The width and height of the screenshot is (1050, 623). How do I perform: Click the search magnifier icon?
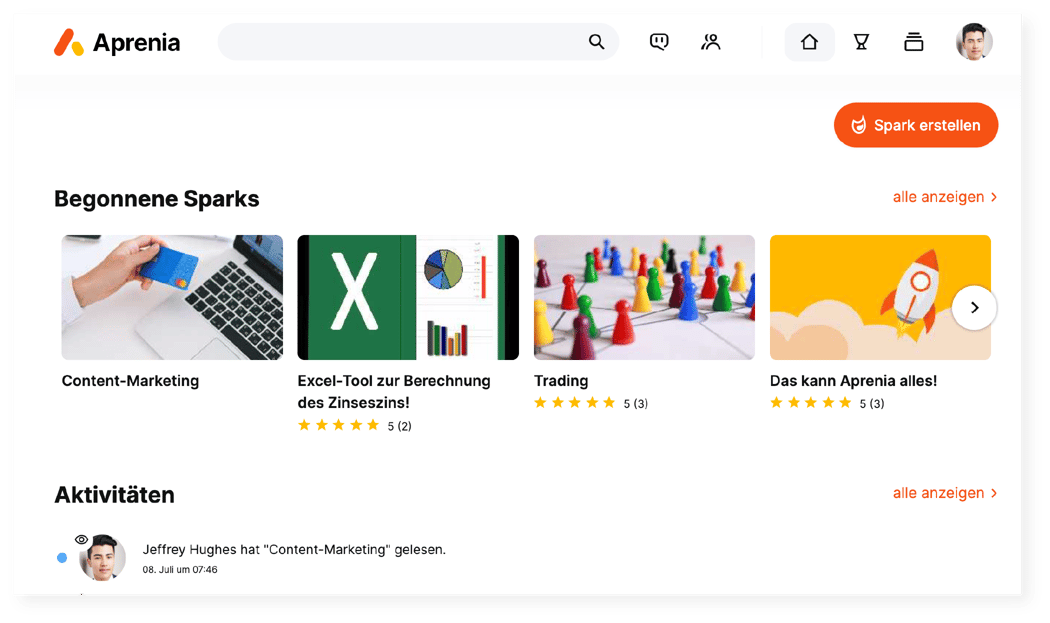click(596, 42)
